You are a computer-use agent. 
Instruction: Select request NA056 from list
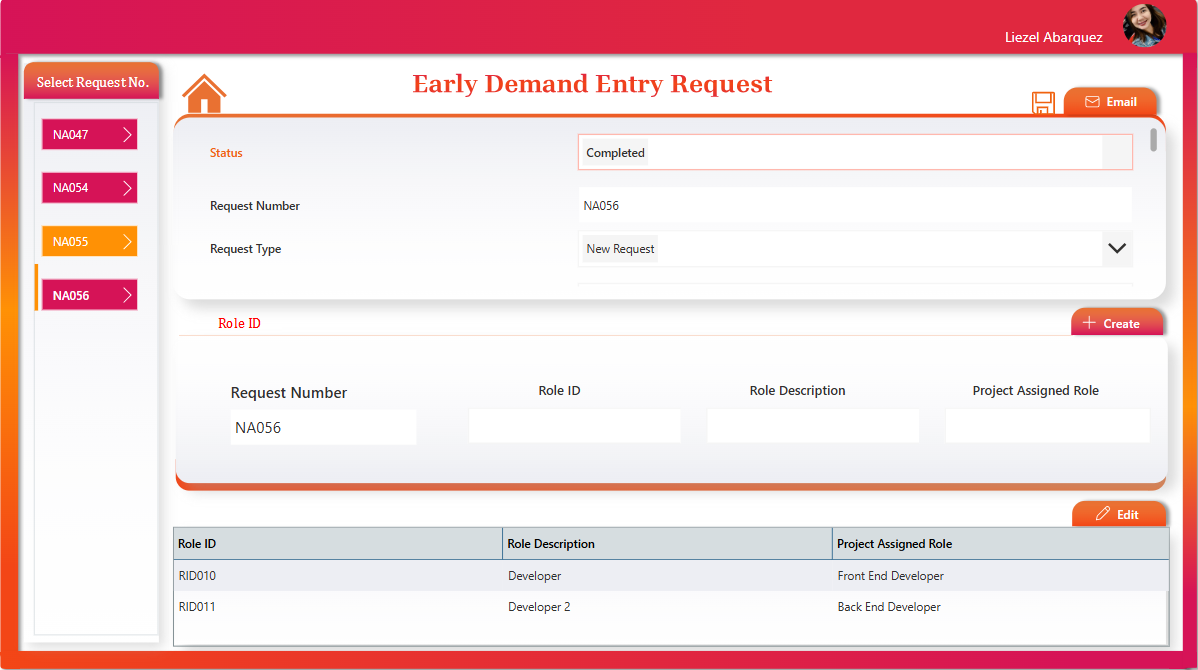(x=89, y=295)
